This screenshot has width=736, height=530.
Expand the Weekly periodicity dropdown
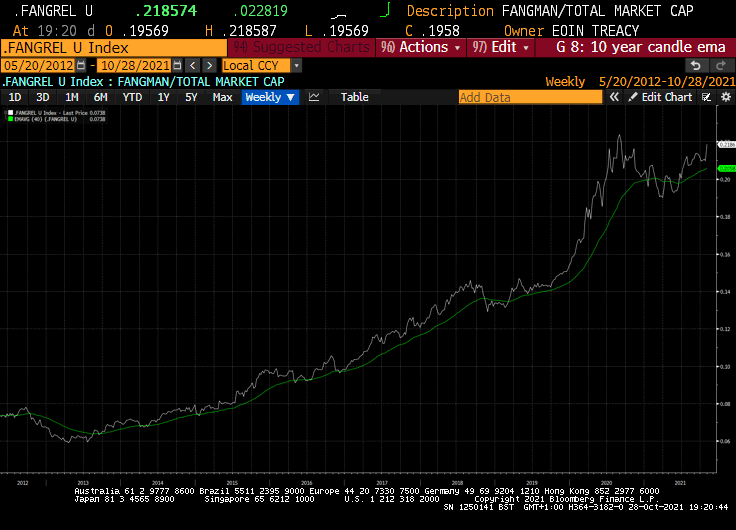click(271, 97)
